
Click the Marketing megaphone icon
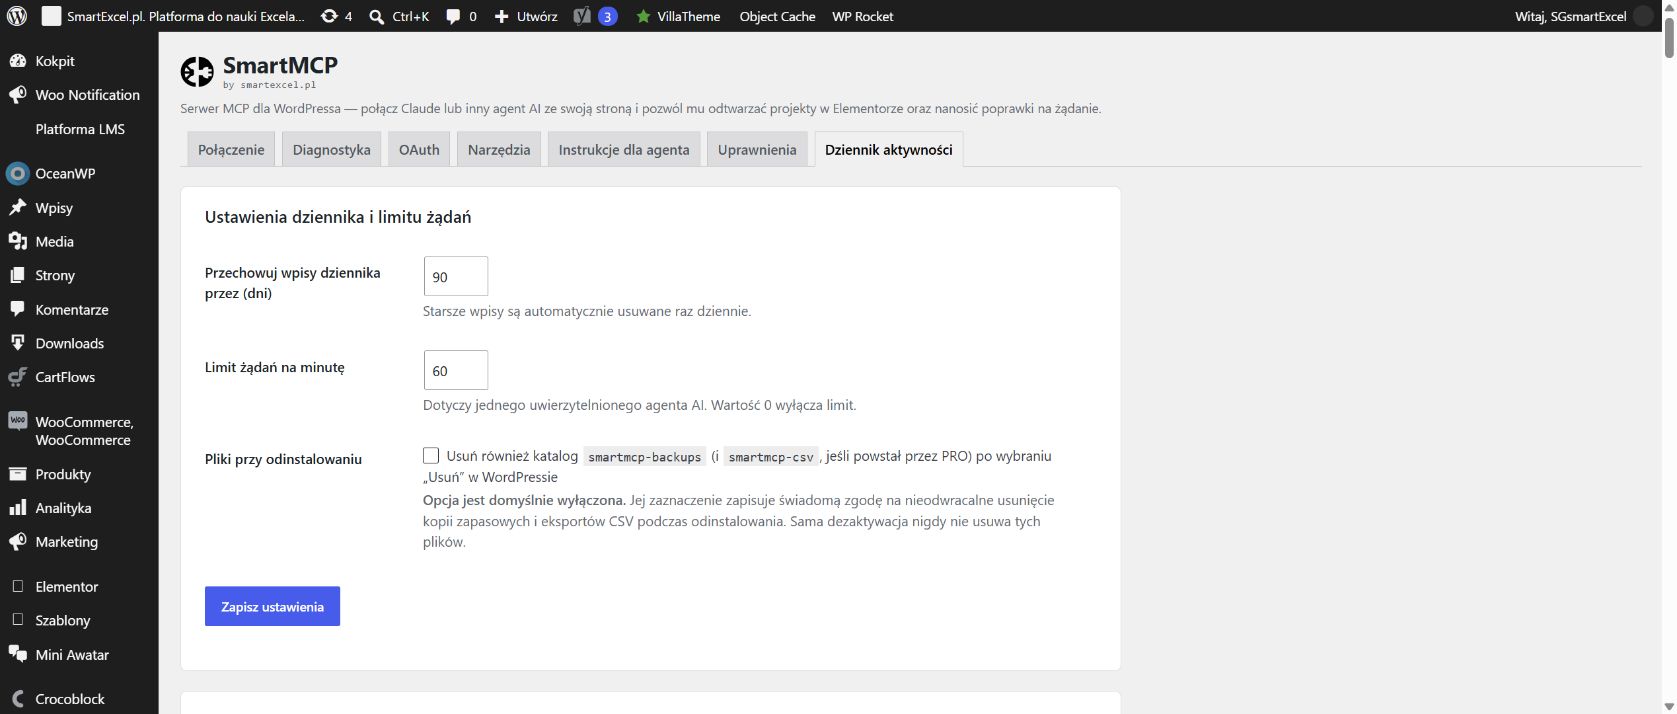click(x=17, y=542)
